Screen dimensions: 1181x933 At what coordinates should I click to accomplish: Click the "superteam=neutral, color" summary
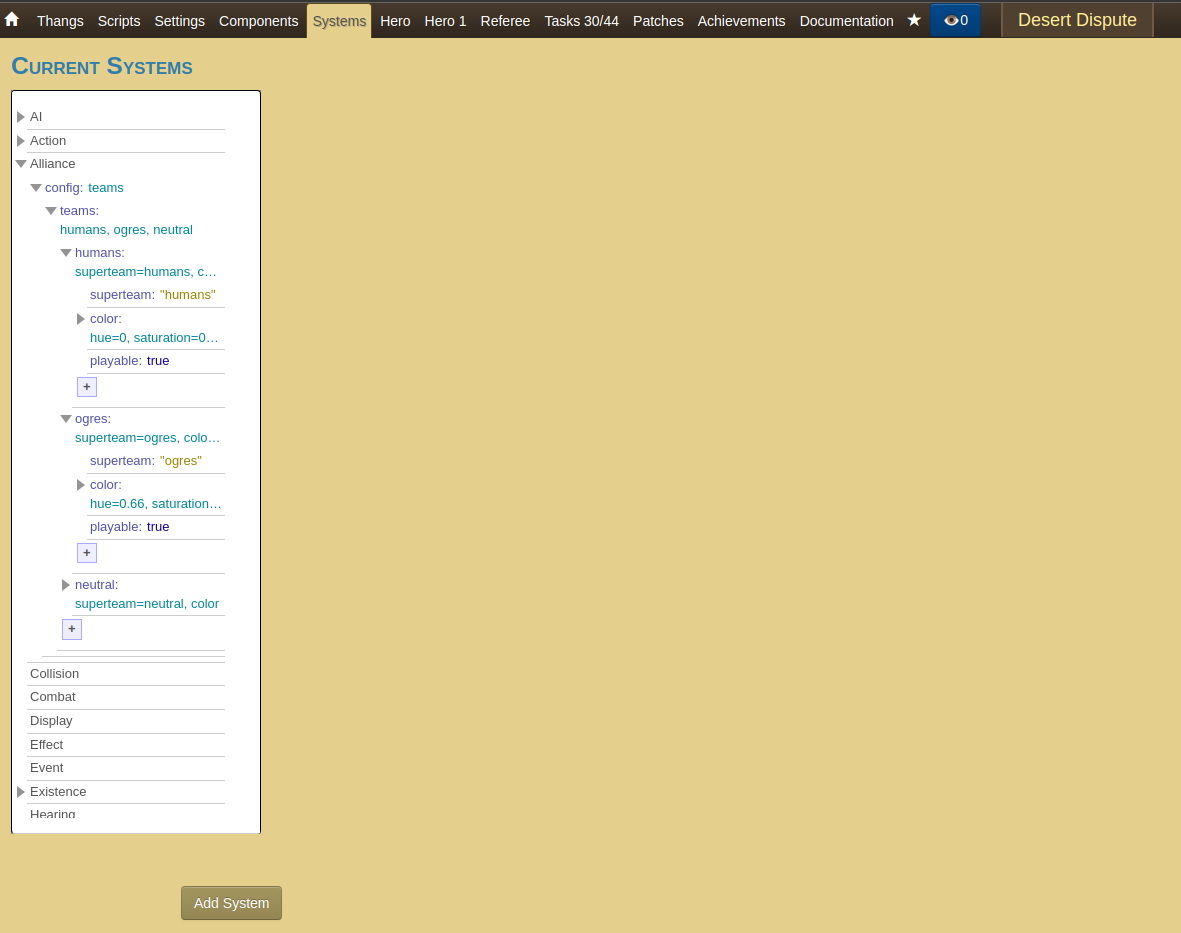[x=147, y=604]
